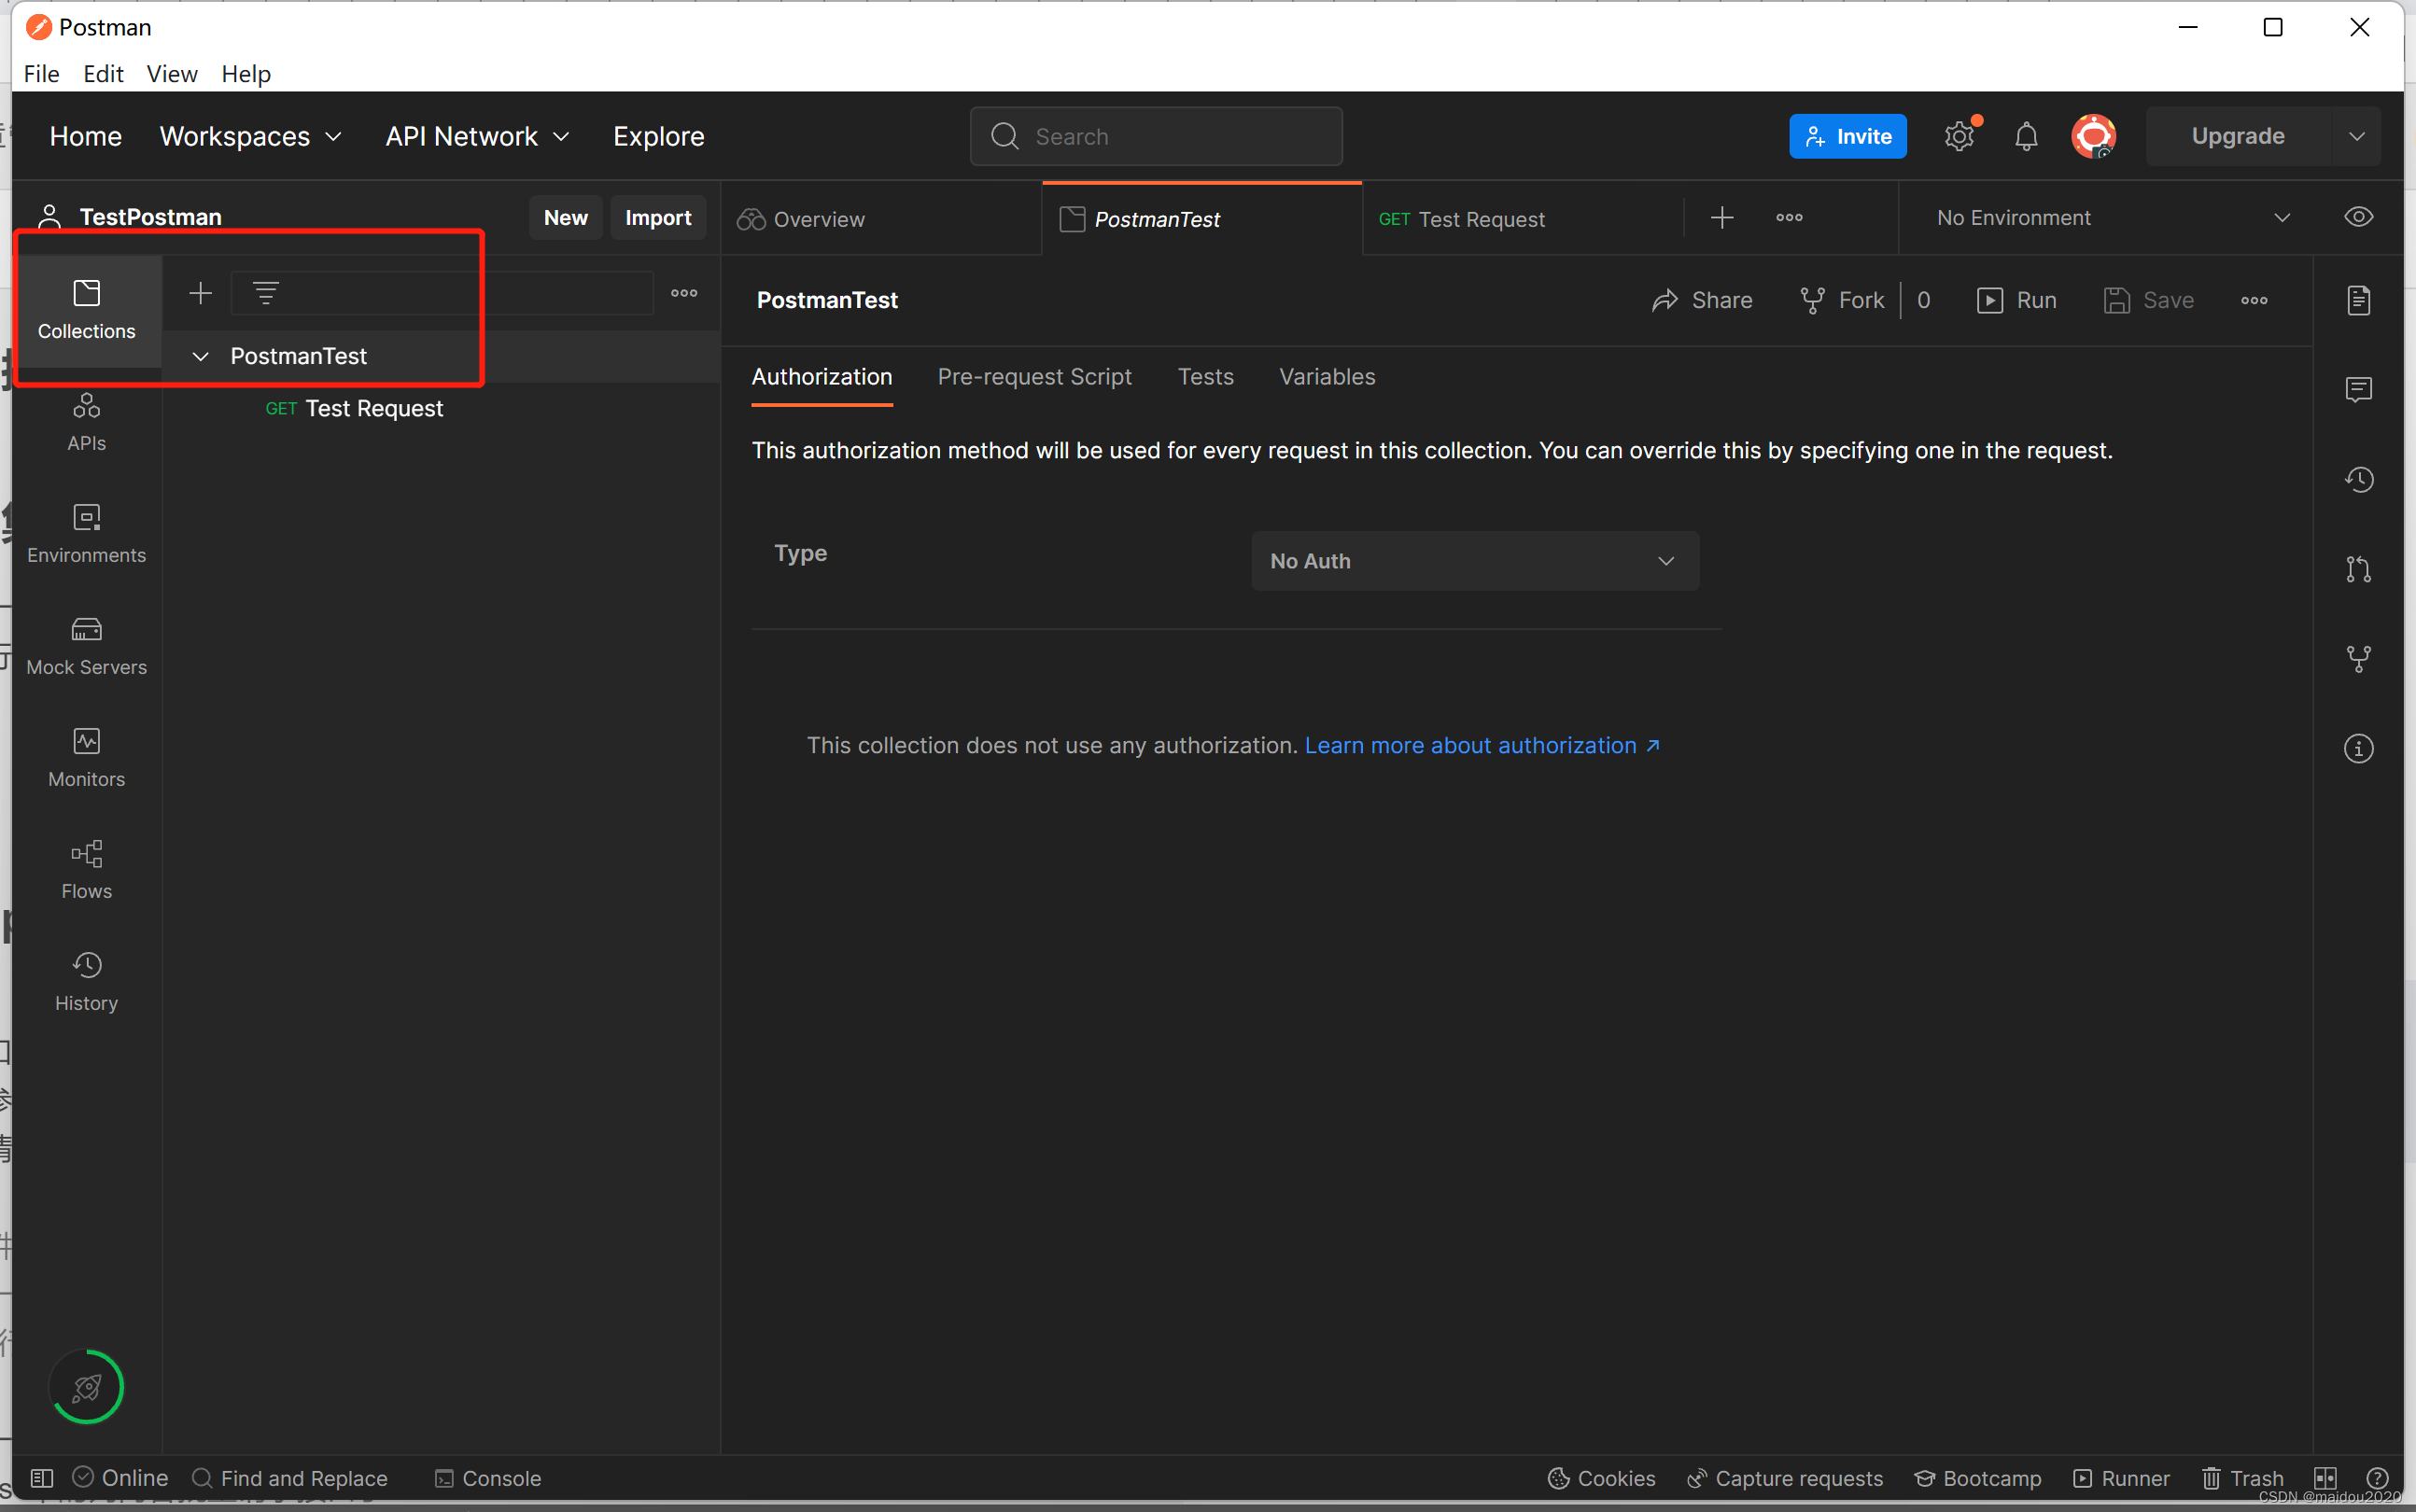The height and width of the screenshot is (1512, 2416).
Task: Switch to the Overview tab
Action: [x=880, y=219]
